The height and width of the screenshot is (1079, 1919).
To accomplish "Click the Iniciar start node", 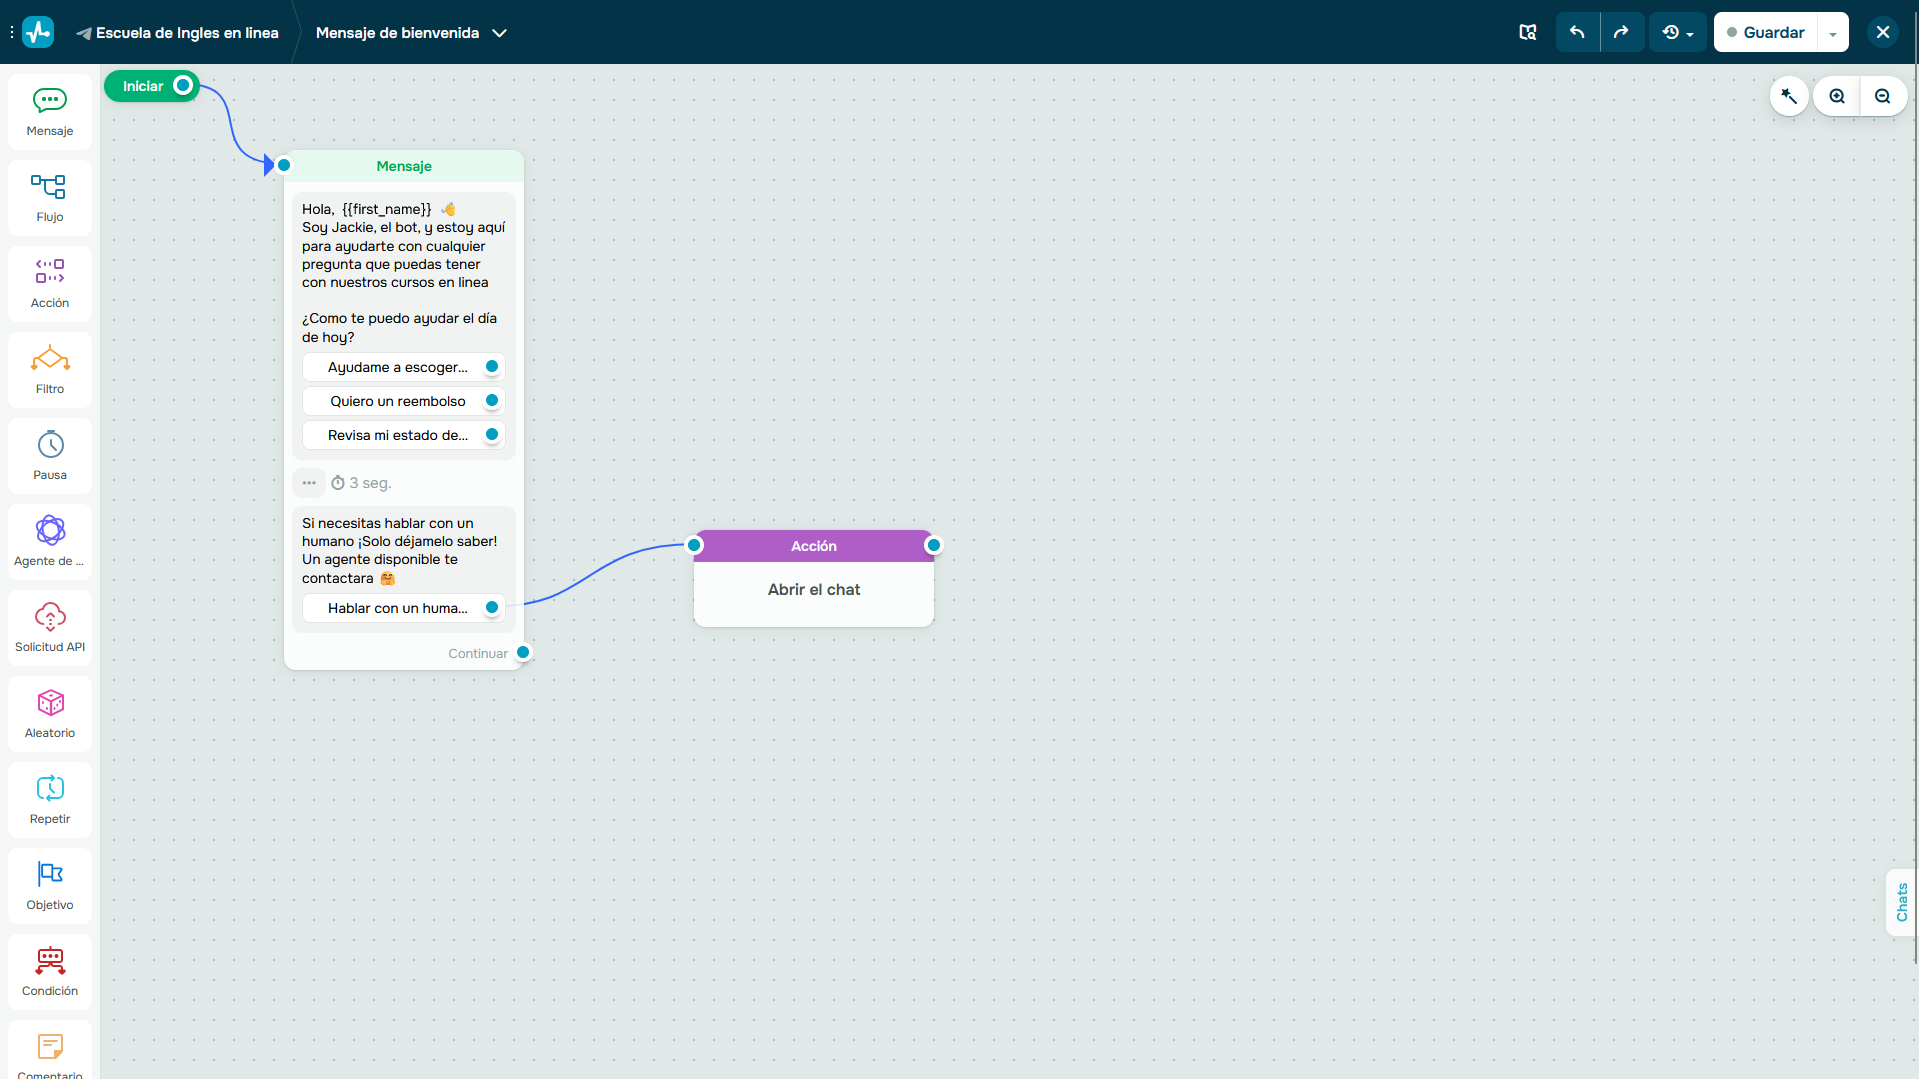I will 152,86.
